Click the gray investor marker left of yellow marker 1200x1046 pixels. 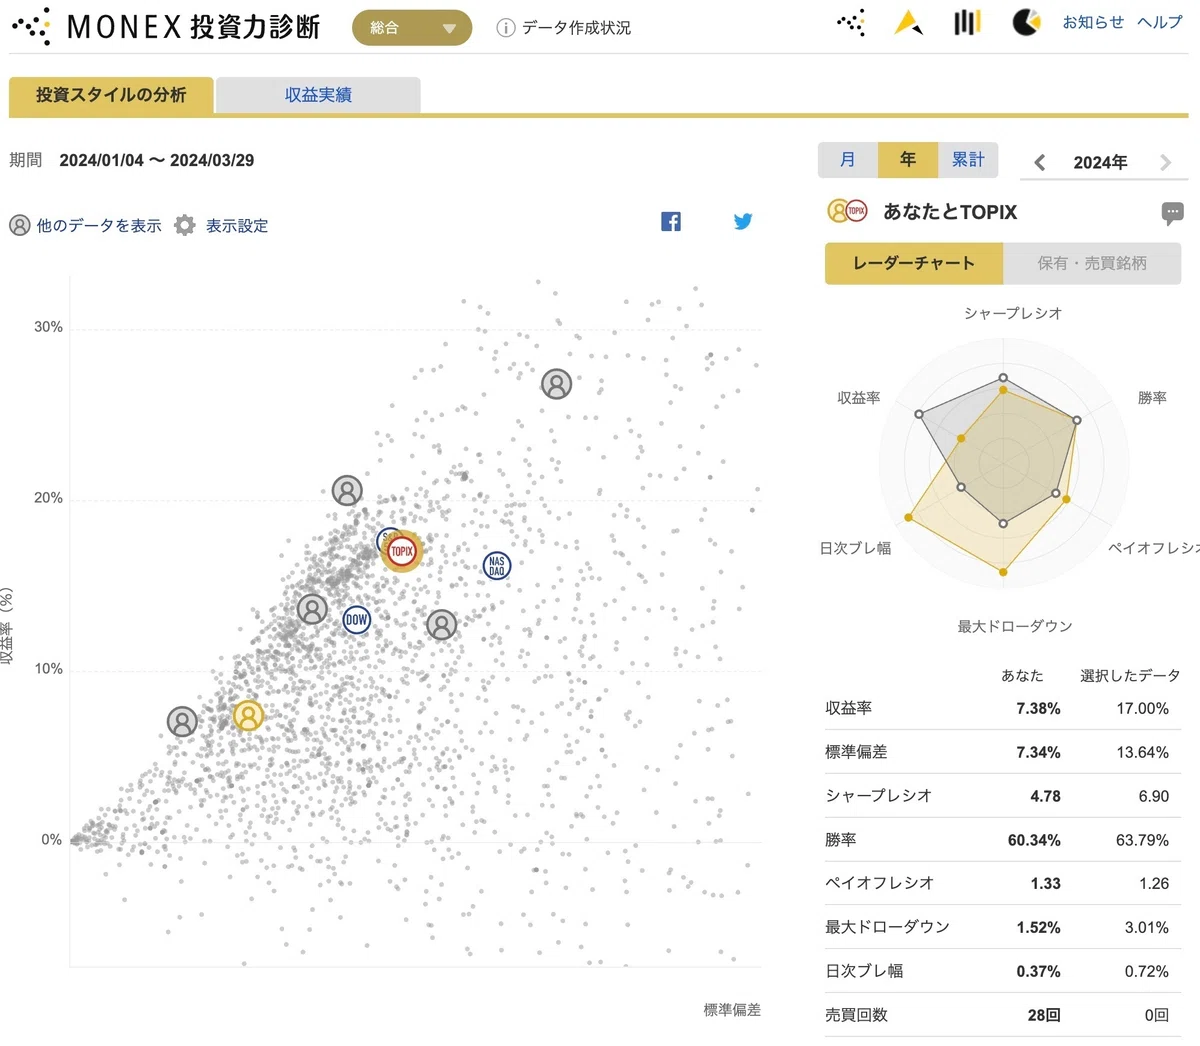[182, 721]
